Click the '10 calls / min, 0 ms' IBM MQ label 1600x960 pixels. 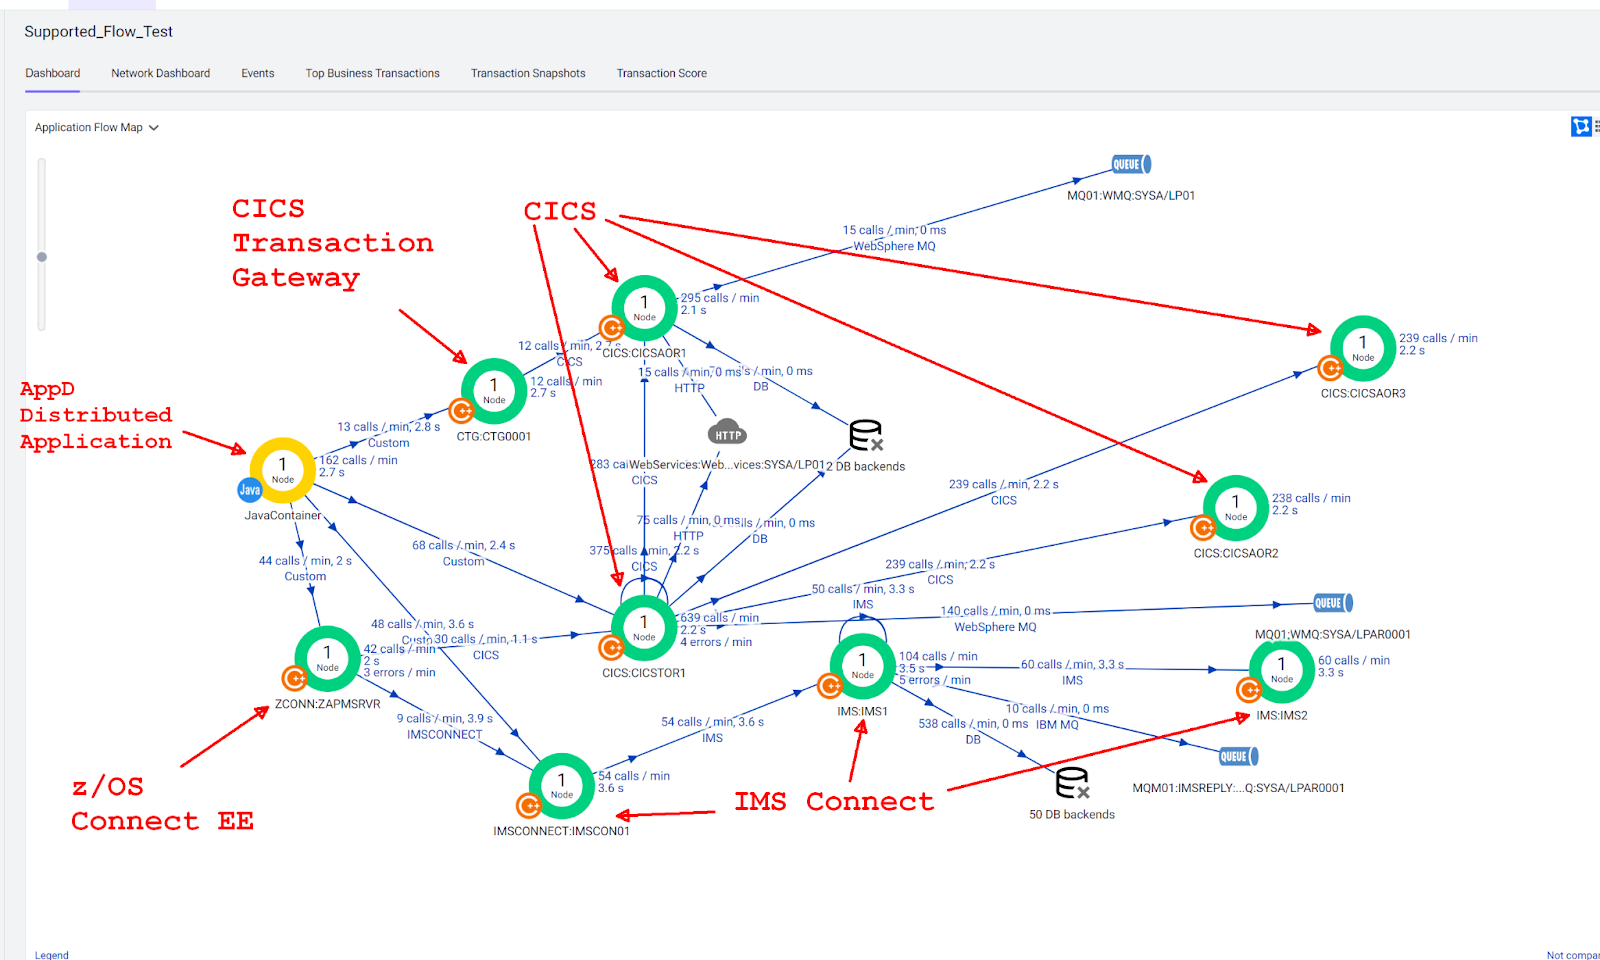(1057, 709)
